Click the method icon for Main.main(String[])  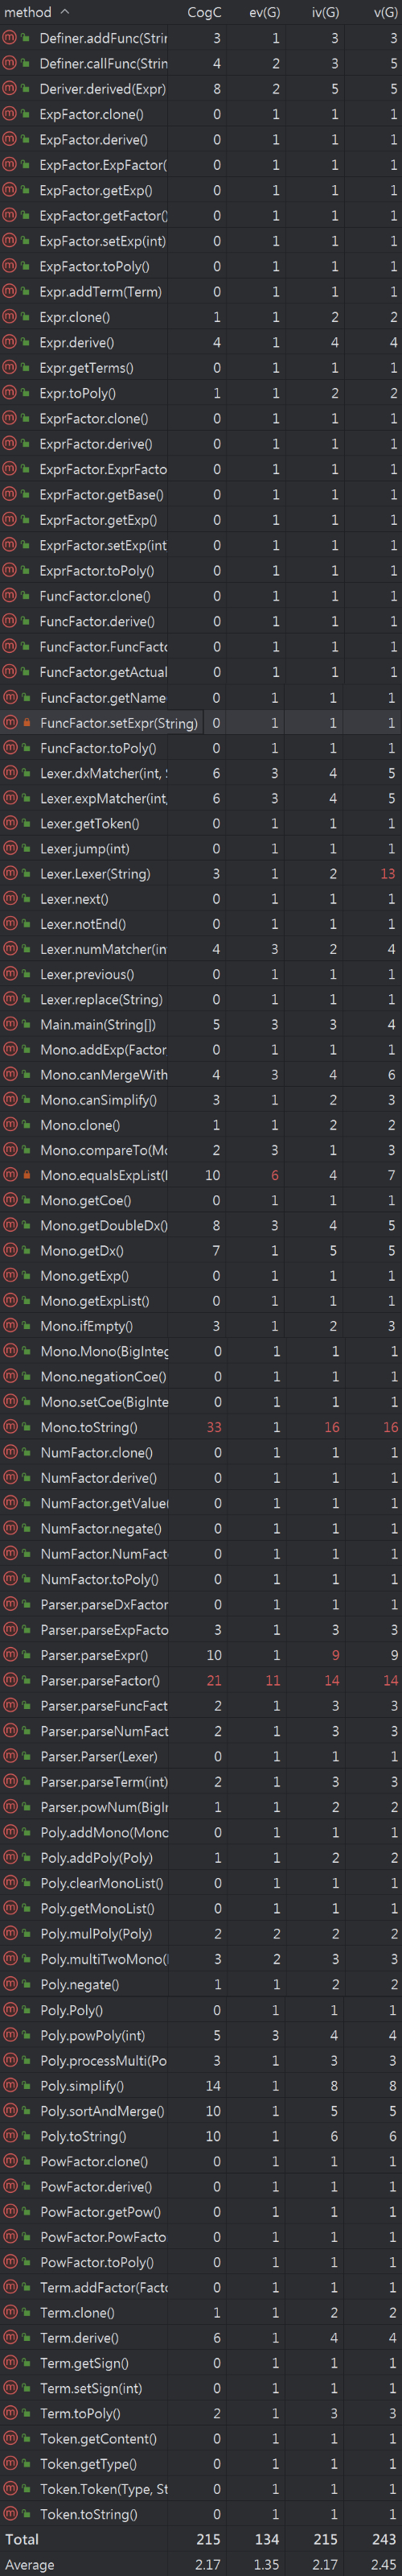[9, 1024]
